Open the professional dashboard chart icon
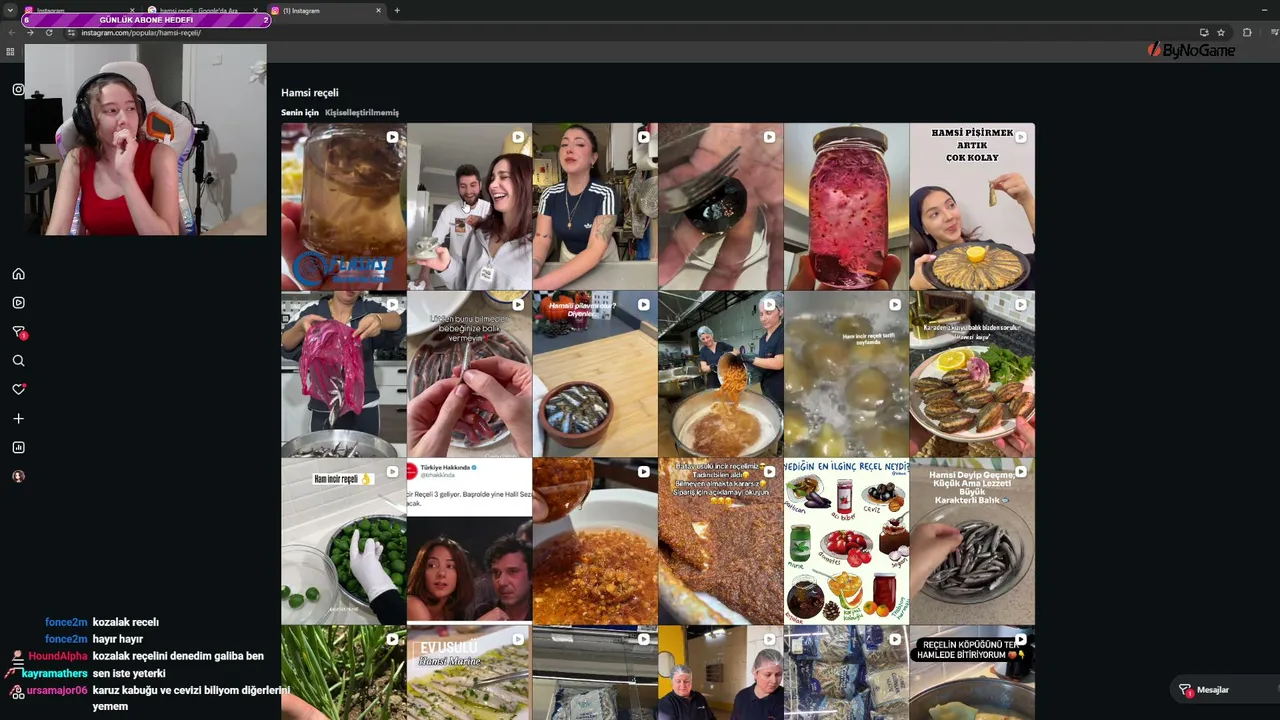The image size is (1280, 720). [18, 447]
